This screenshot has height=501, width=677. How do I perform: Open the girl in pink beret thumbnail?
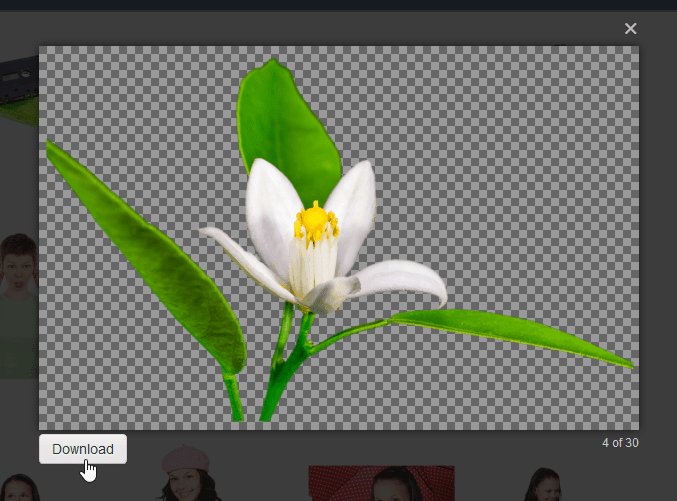tap(189, 473)
